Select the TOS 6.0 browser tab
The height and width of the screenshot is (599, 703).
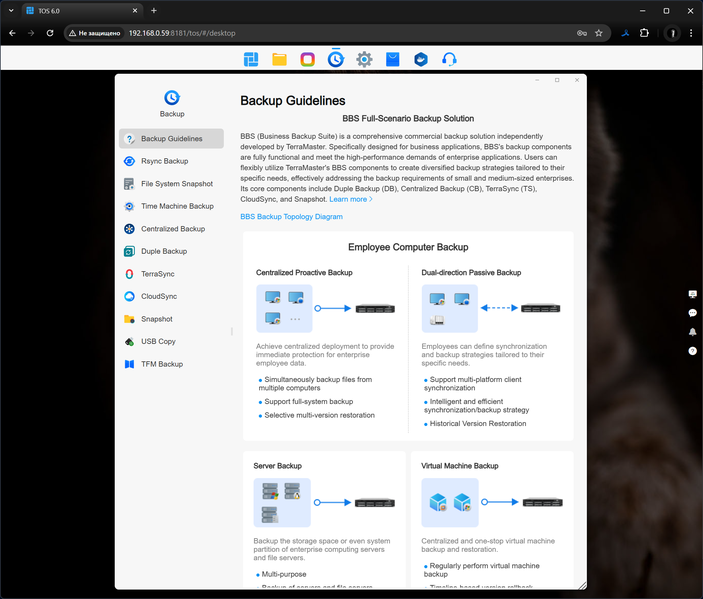(x=82, y=11)
